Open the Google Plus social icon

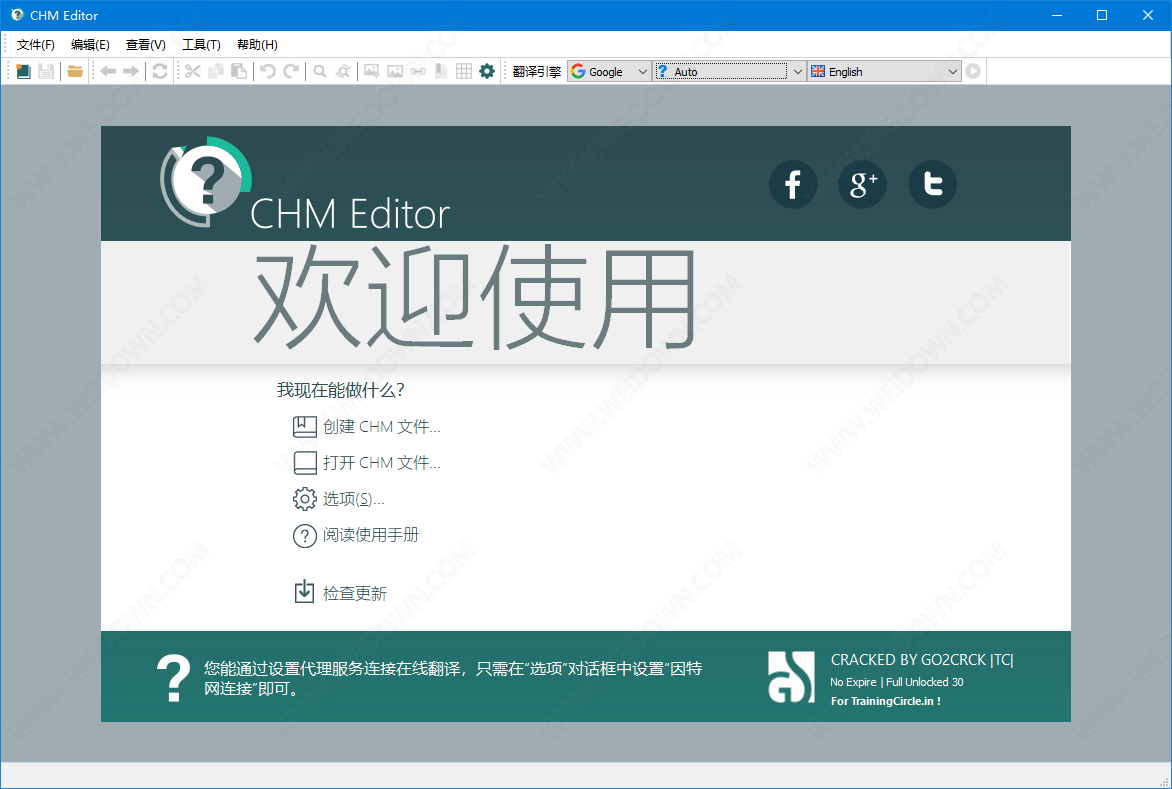[x=862, y=185]
